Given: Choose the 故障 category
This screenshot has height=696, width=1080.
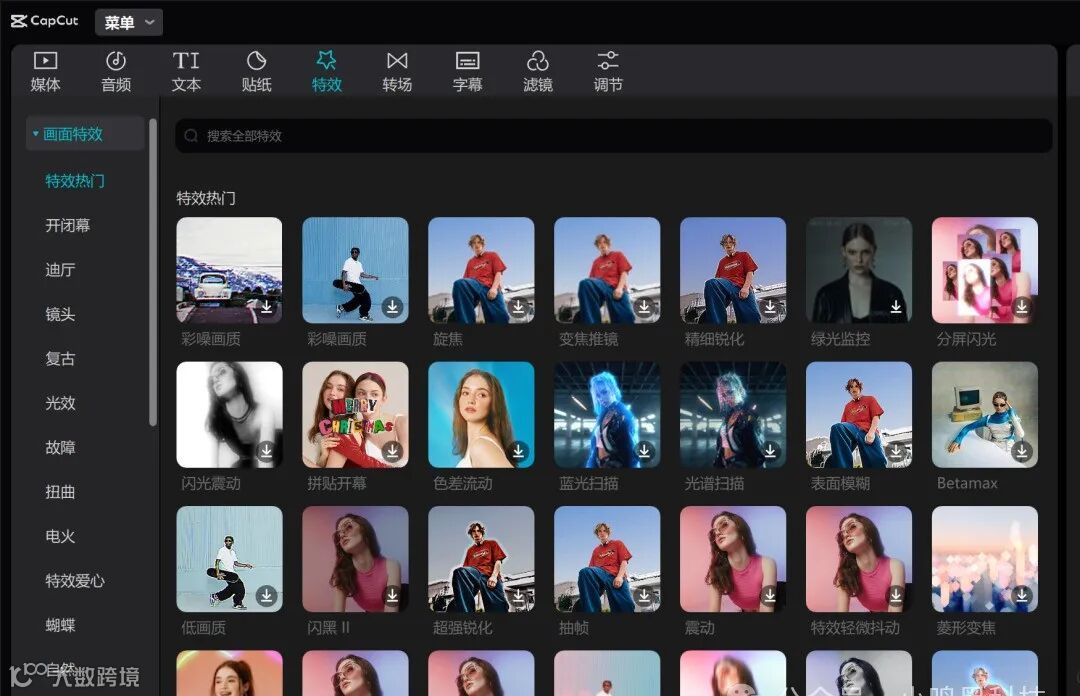Looking at the screenshot, I should click(x=60, y=448).
